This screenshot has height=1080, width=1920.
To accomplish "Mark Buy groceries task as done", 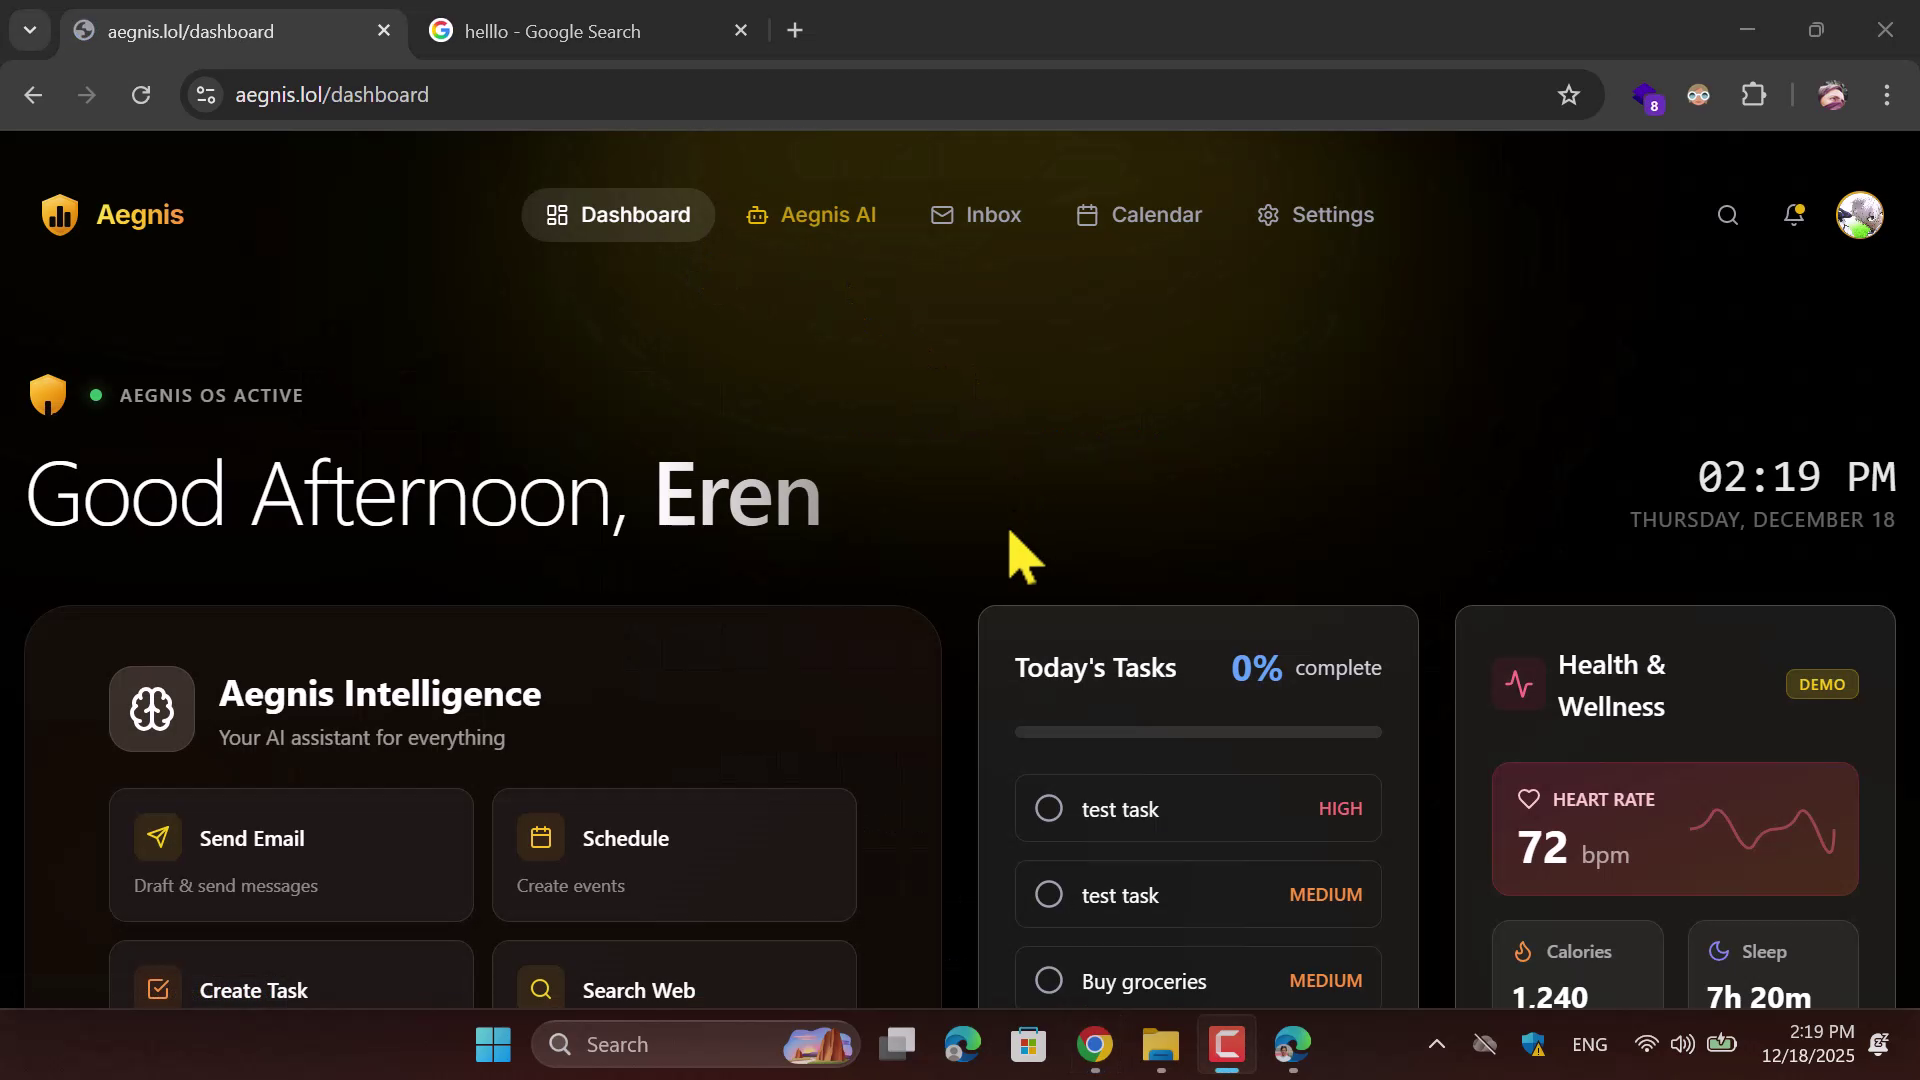I will [x=1048, y=980].
